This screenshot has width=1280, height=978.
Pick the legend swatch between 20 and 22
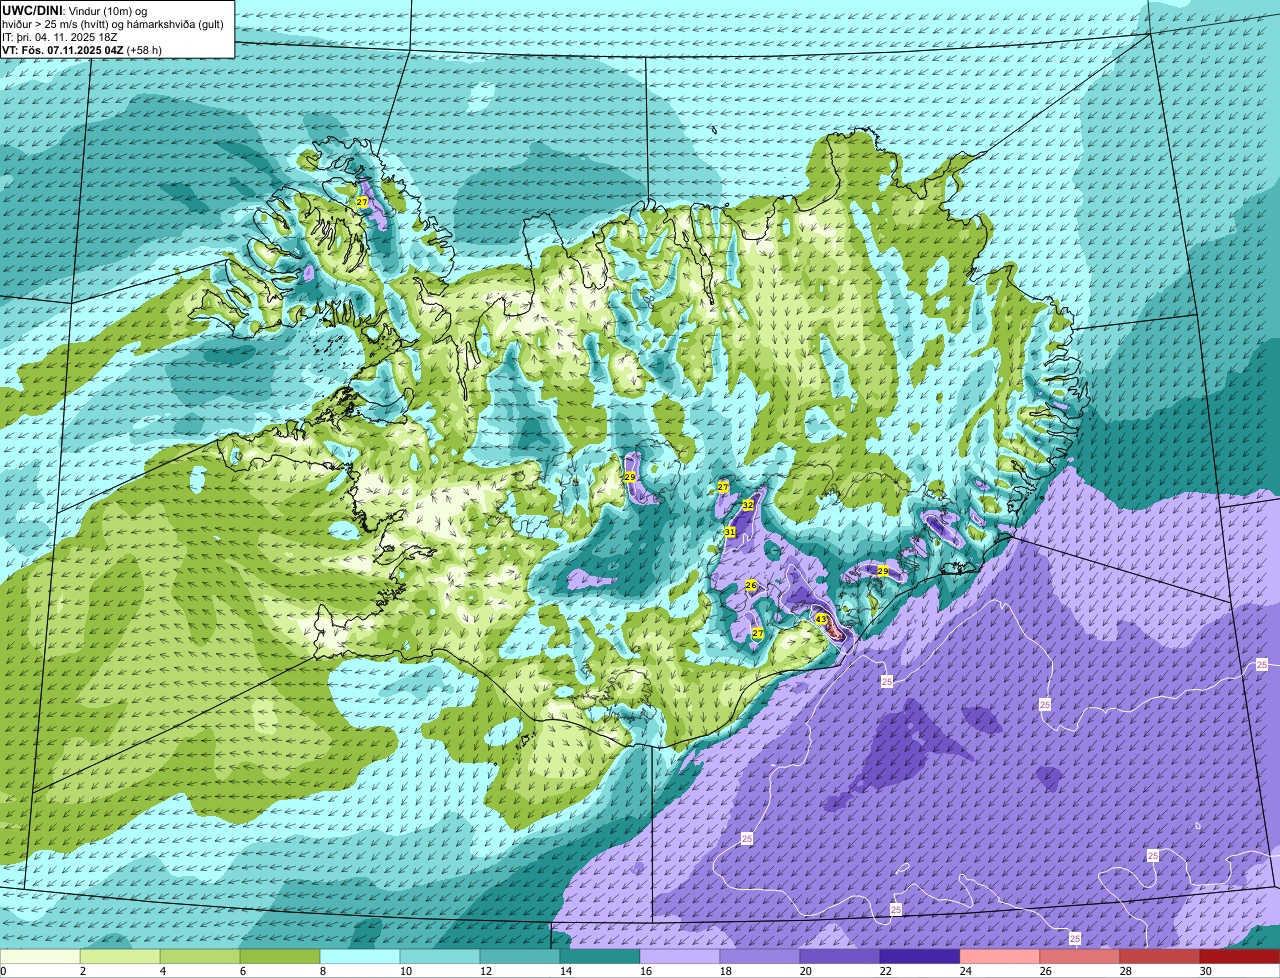[x=840, y=957]
